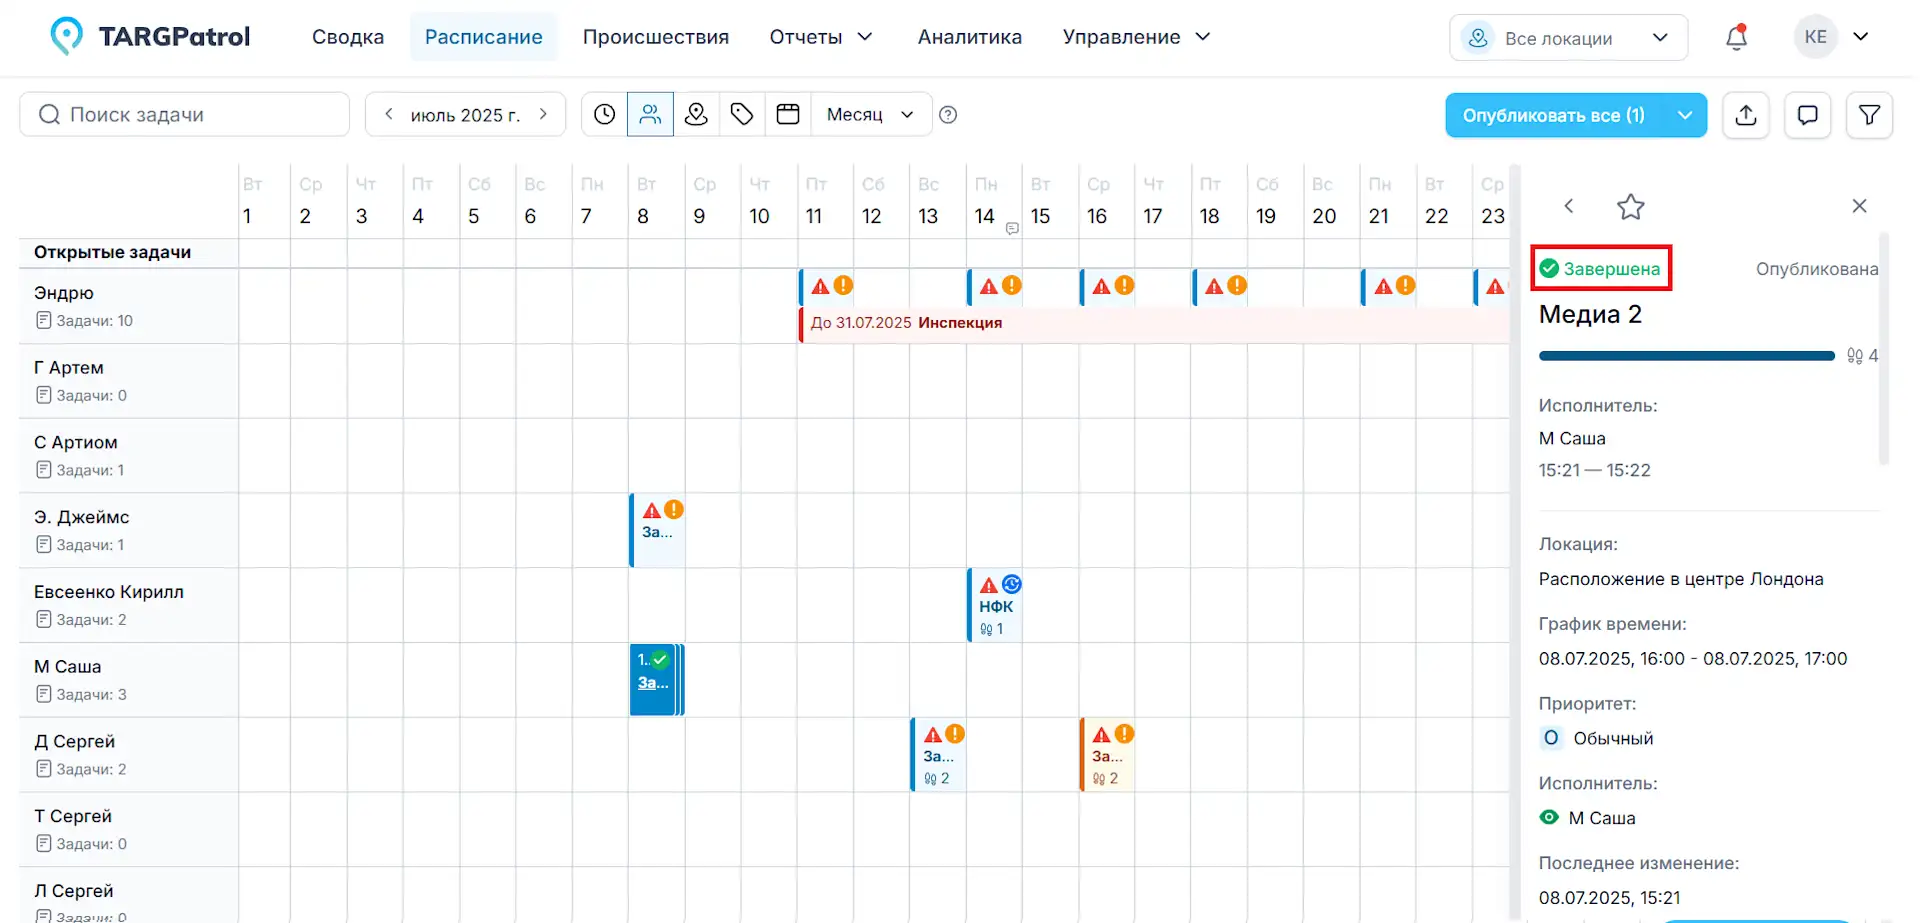Click the Медиа 2 progress bar
The width and height of the screenshot is (1920, 923).
coord(1685,355)
